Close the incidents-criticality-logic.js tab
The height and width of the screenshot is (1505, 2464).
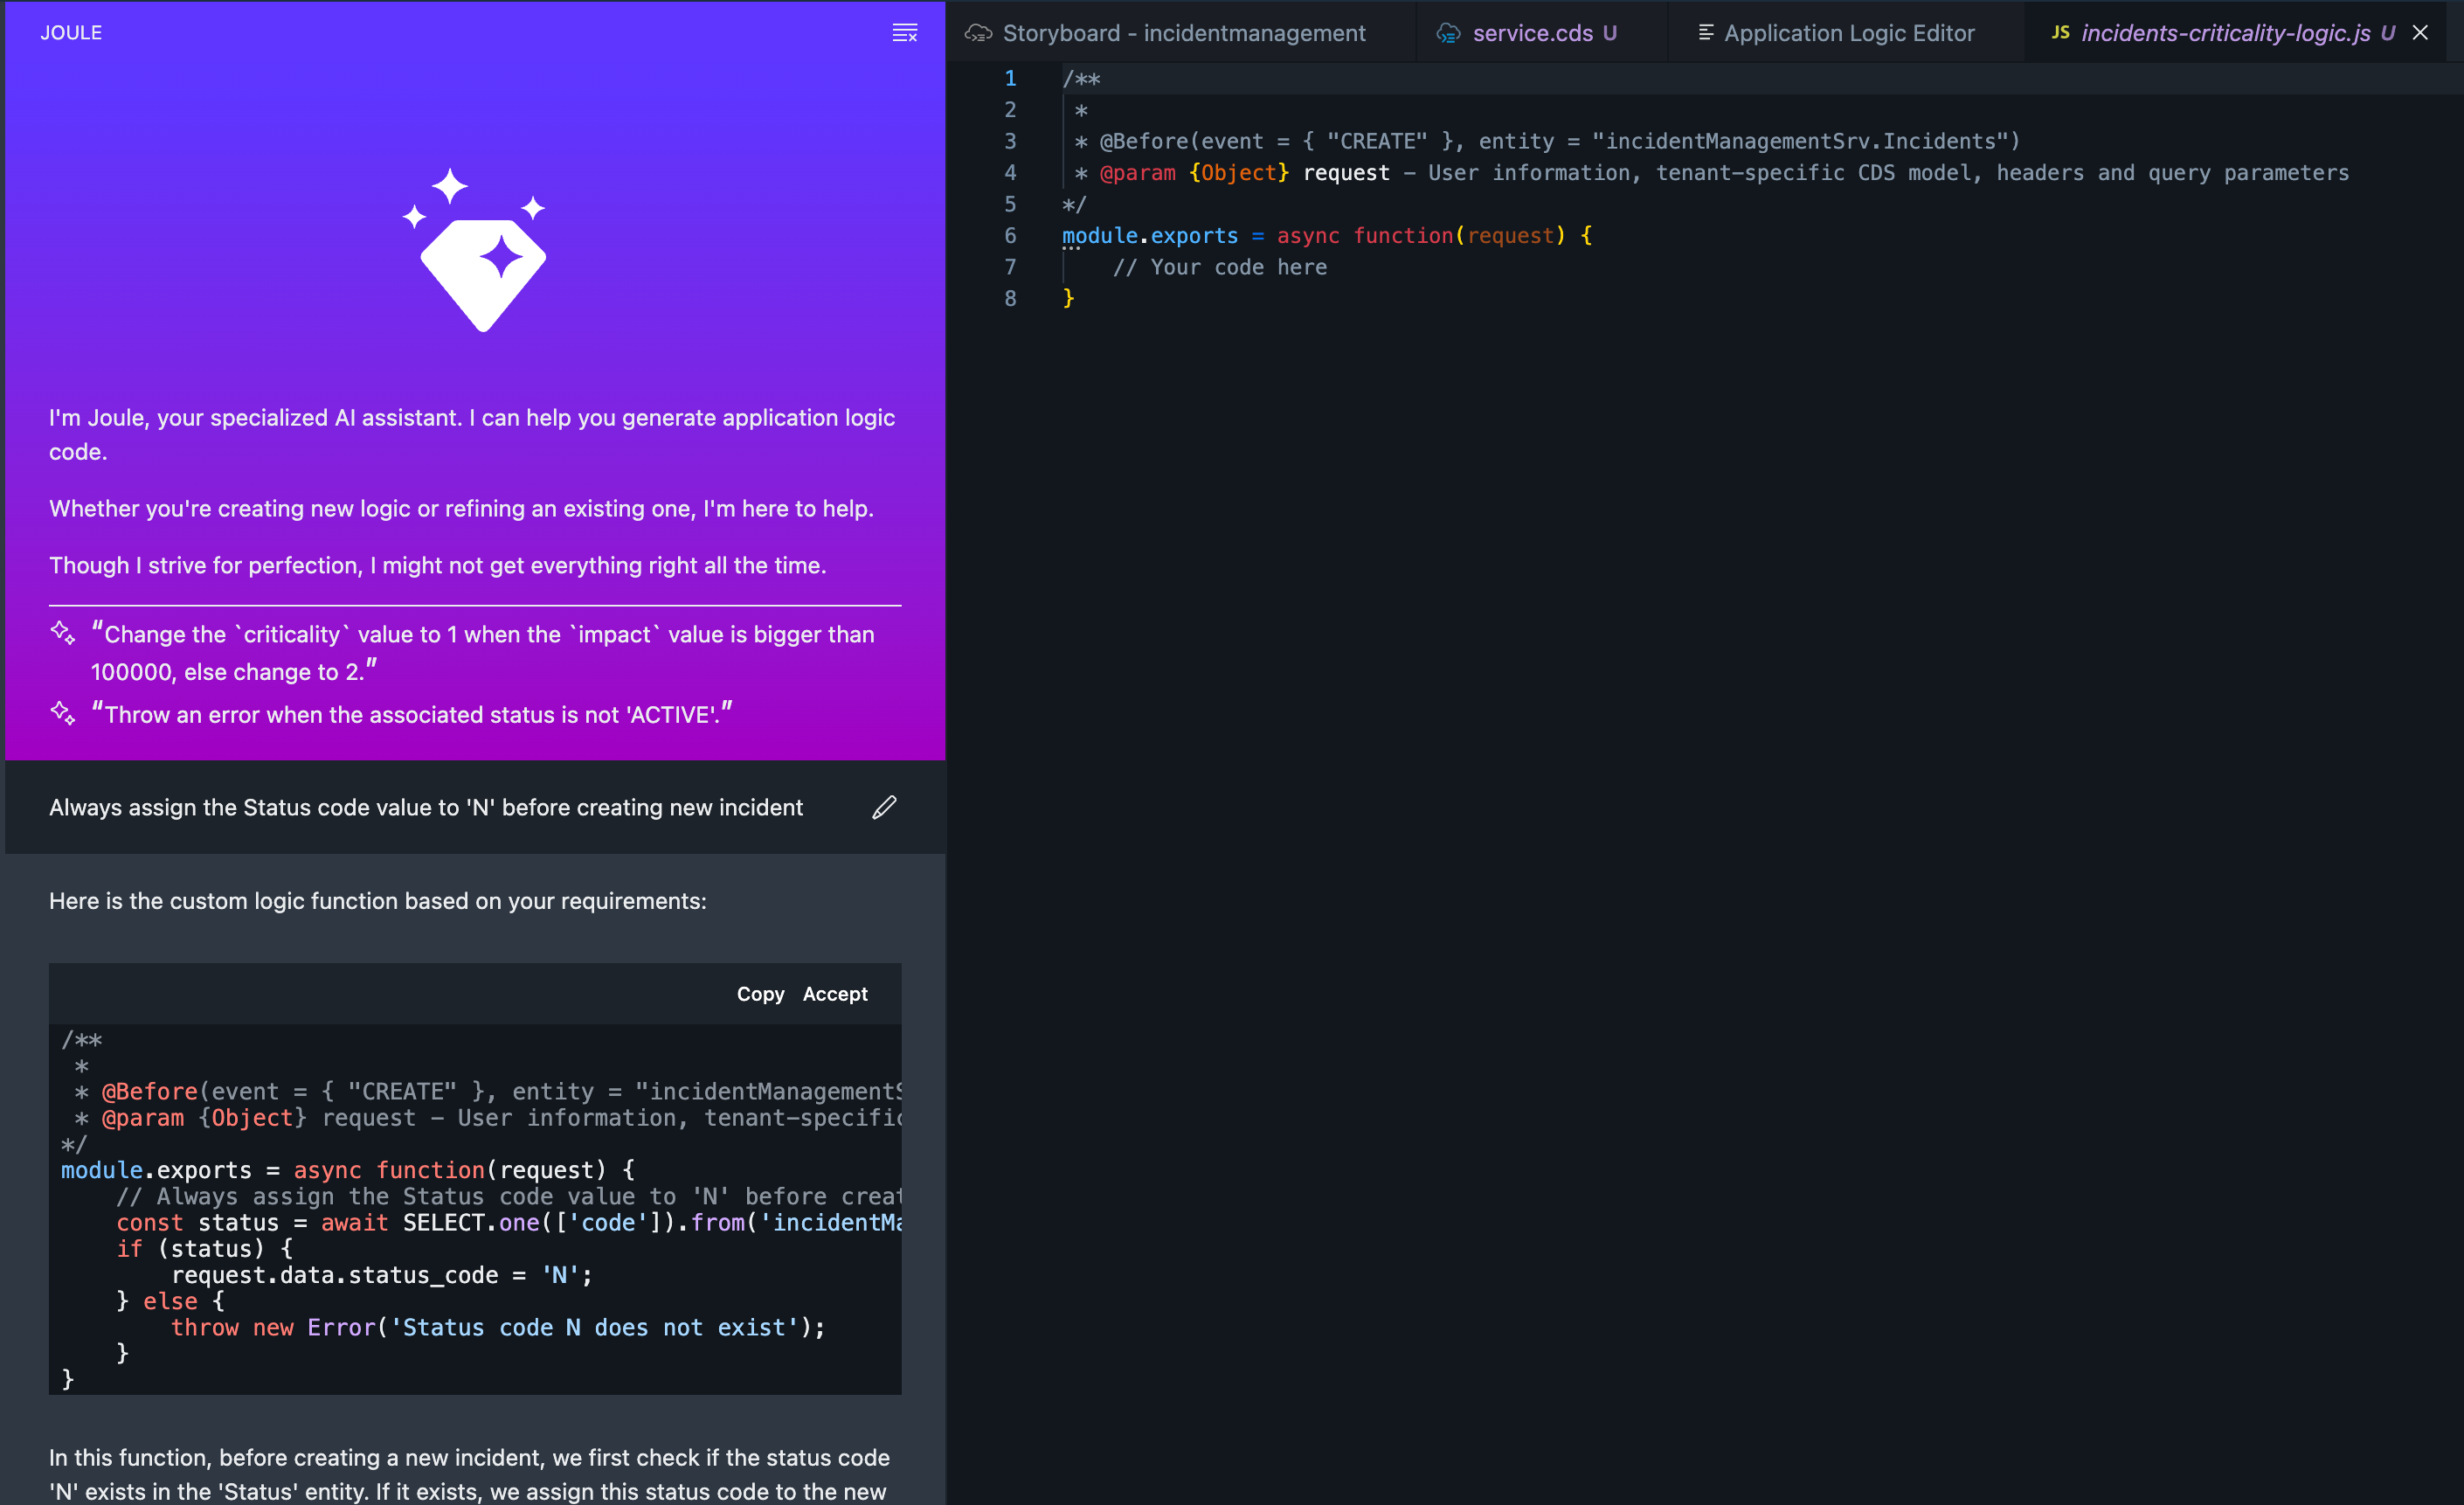click(2420, 33)
